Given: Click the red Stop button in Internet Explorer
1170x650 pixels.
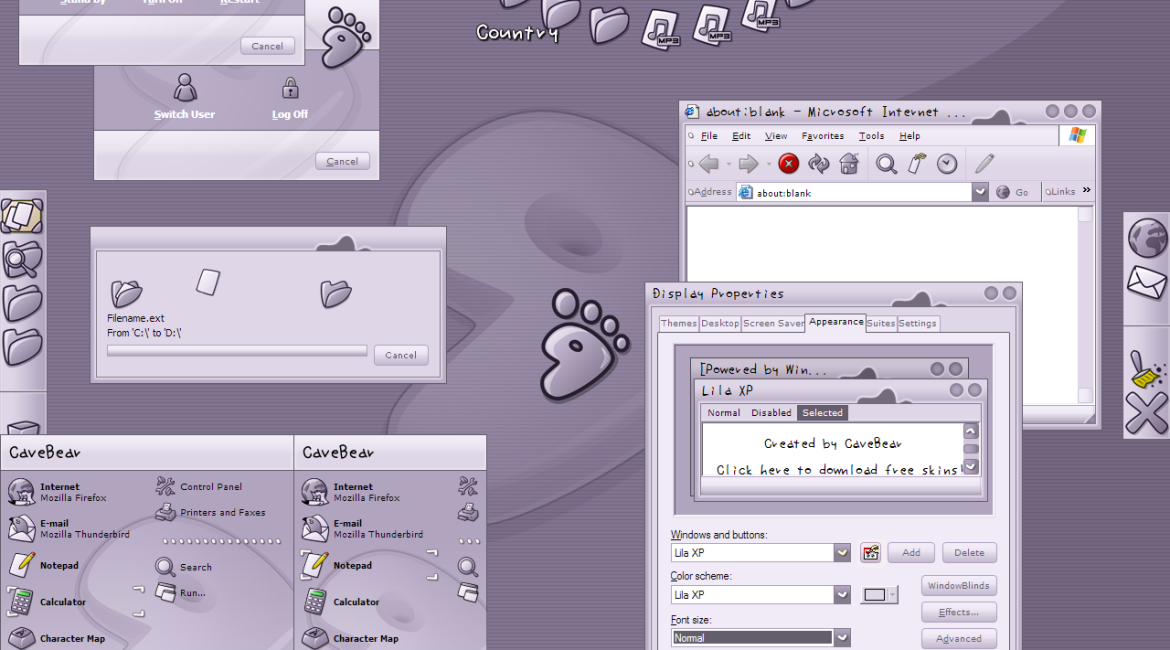Looking at the screenshot, I should [789, 164].
